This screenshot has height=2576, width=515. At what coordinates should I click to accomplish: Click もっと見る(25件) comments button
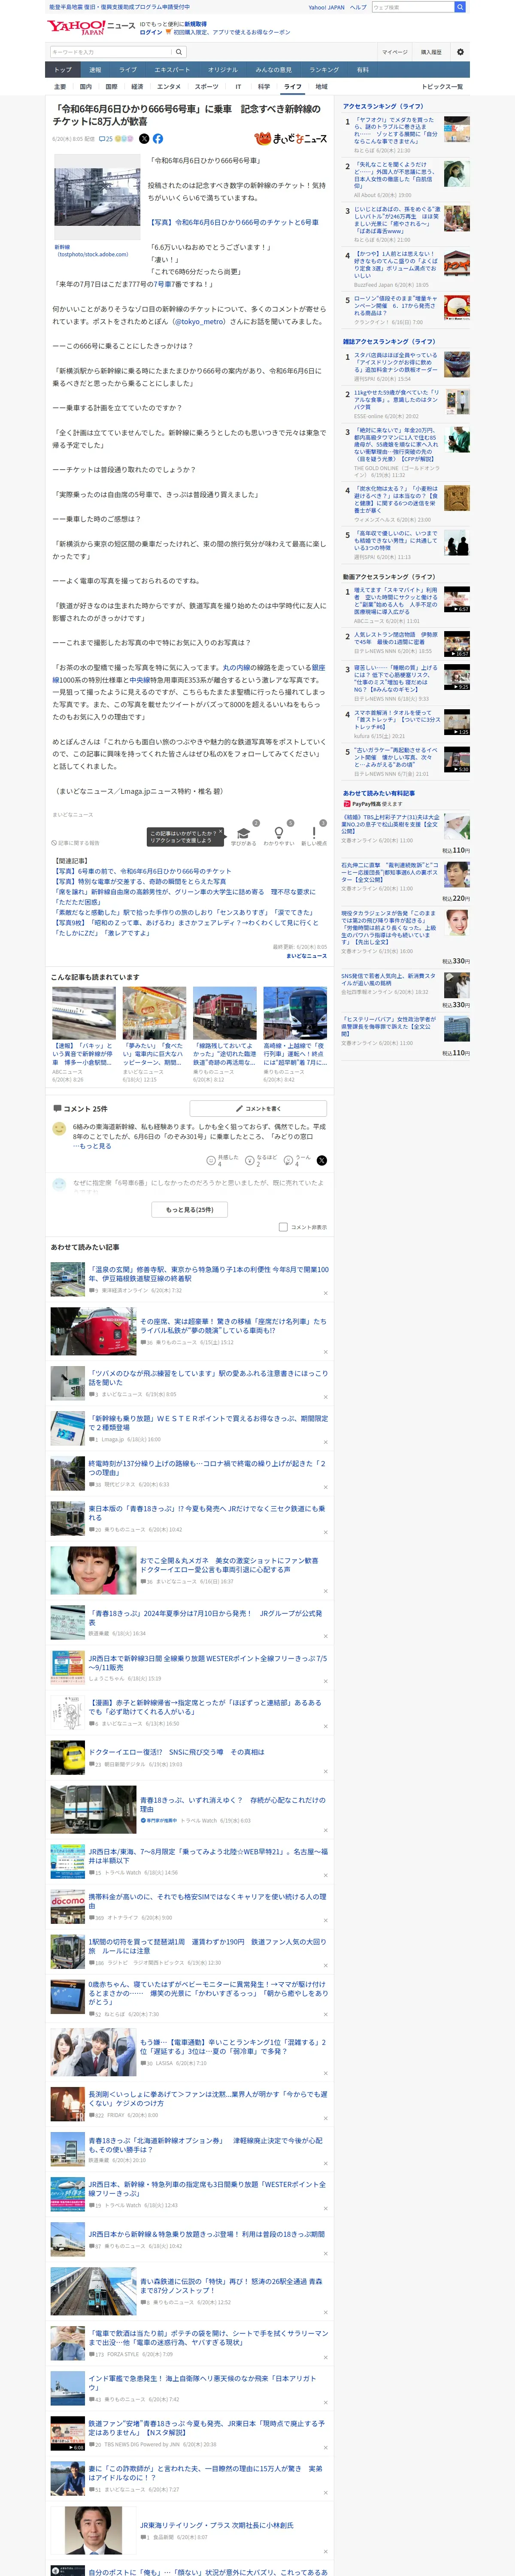190,1209
